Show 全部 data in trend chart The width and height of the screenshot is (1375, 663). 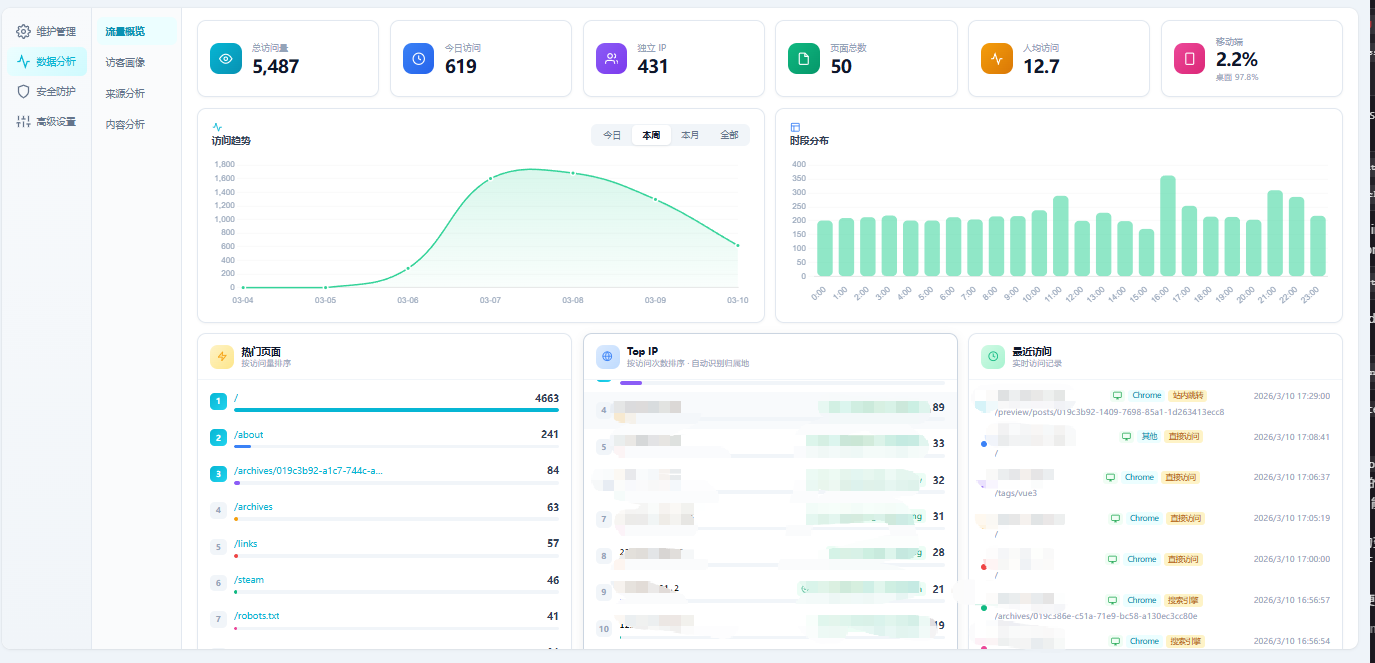(x=729, y=135)
